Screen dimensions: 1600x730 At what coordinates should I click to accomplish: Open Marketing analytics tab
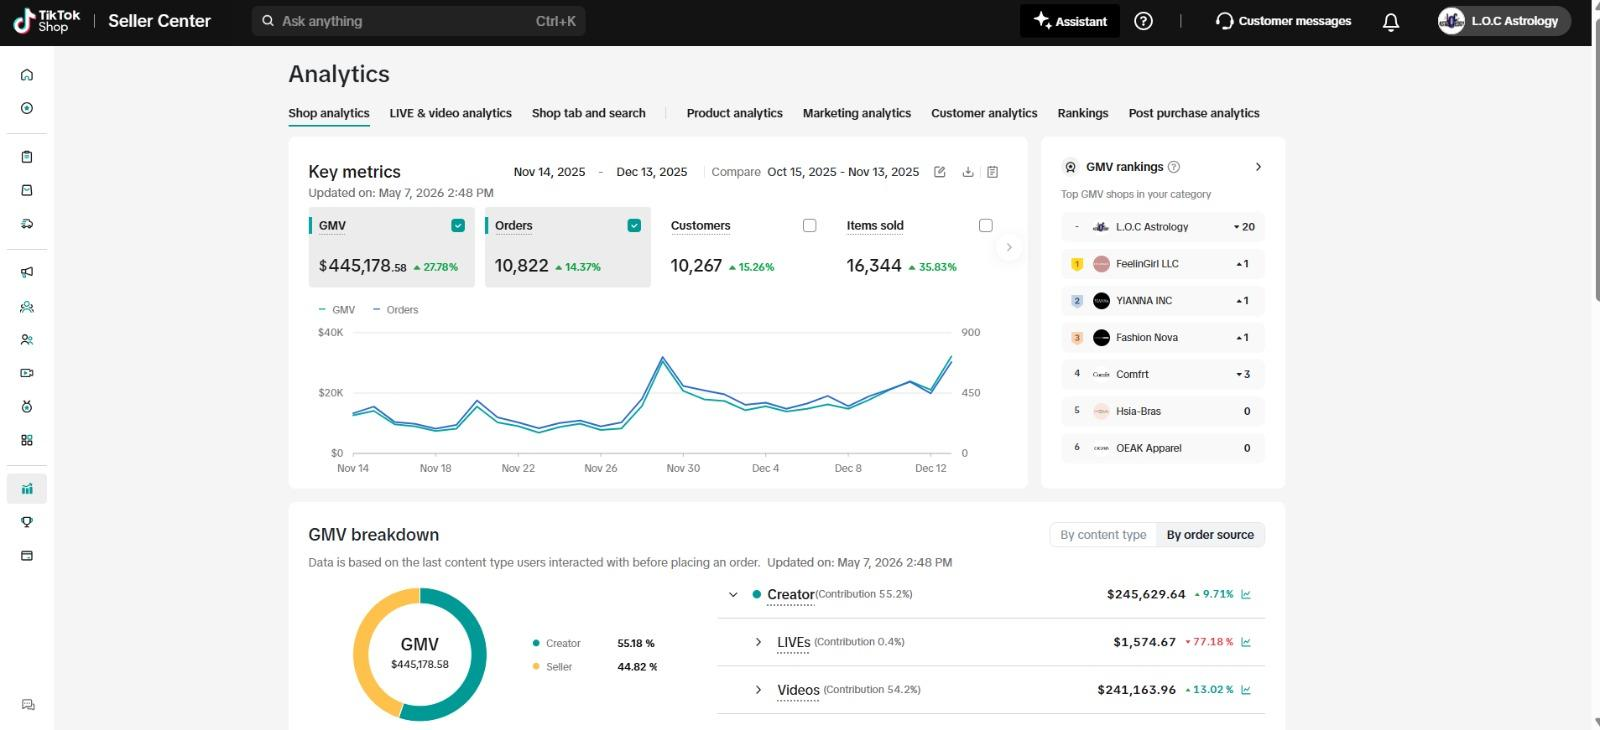point(857,113)
